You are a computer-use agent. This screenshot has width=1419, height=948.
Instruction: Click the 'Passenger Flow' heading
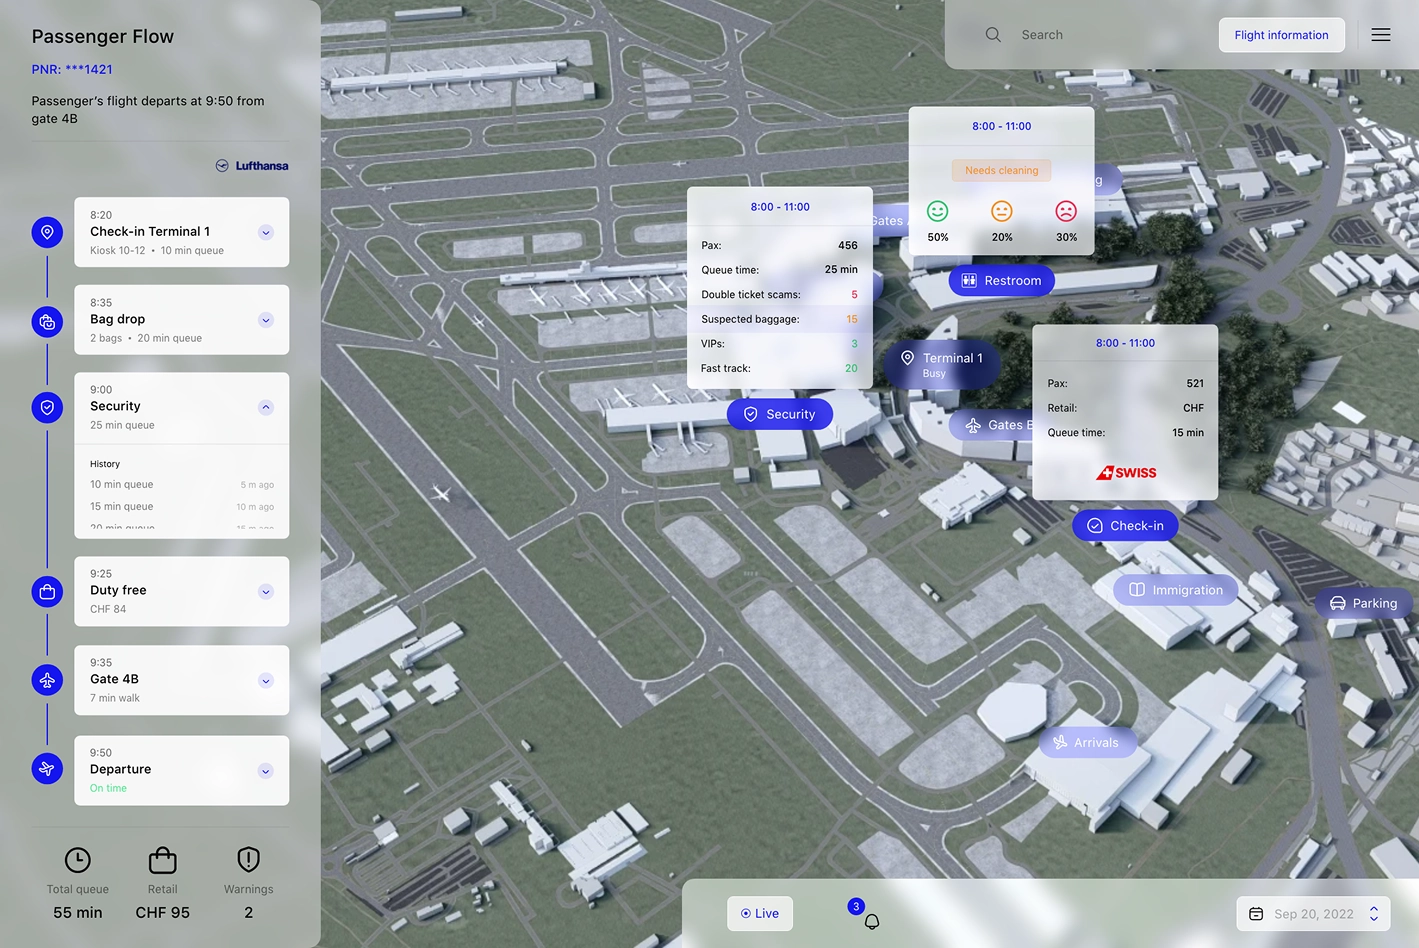point(103,36)
